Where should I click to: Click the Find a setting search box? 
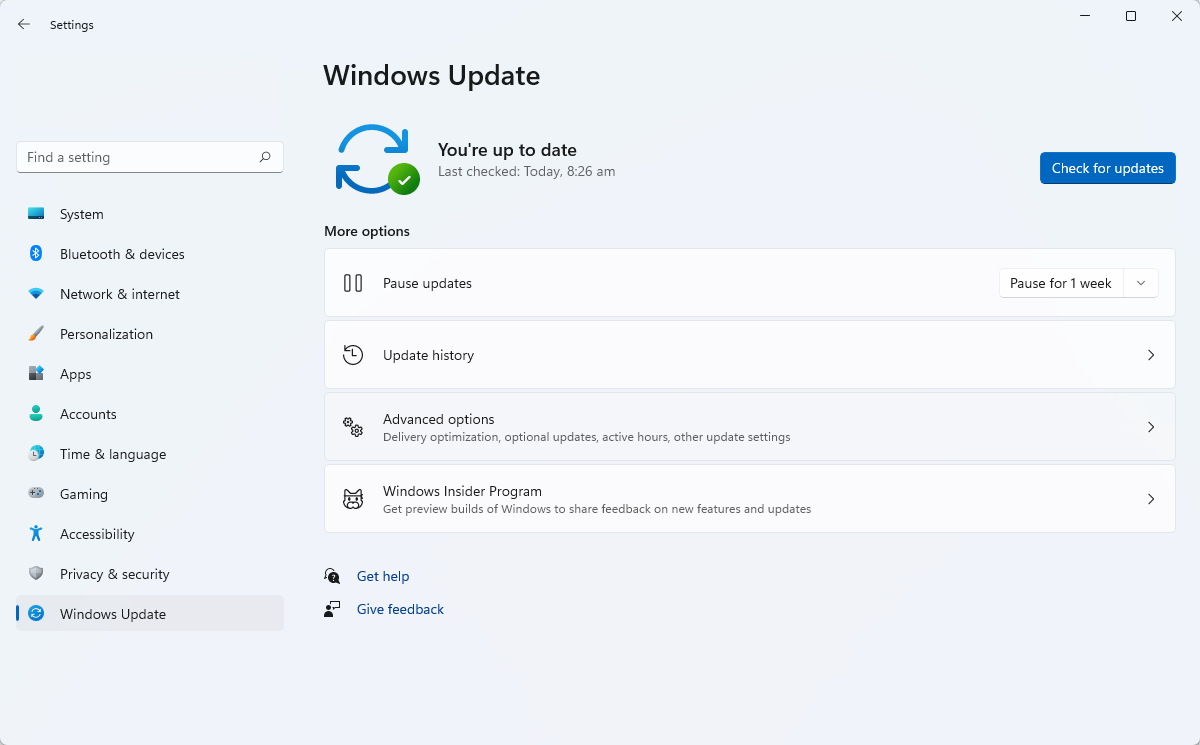(x=150, y=157)
